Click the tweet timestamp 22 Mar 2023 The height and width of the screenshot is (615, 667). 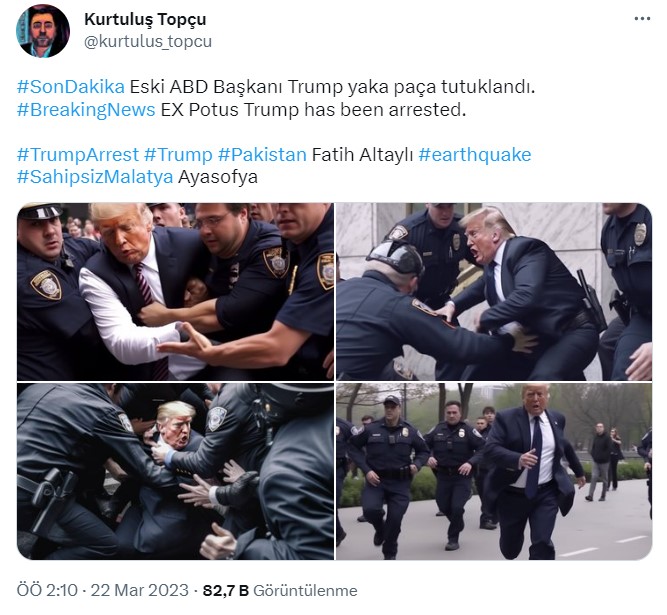[103, 590]
